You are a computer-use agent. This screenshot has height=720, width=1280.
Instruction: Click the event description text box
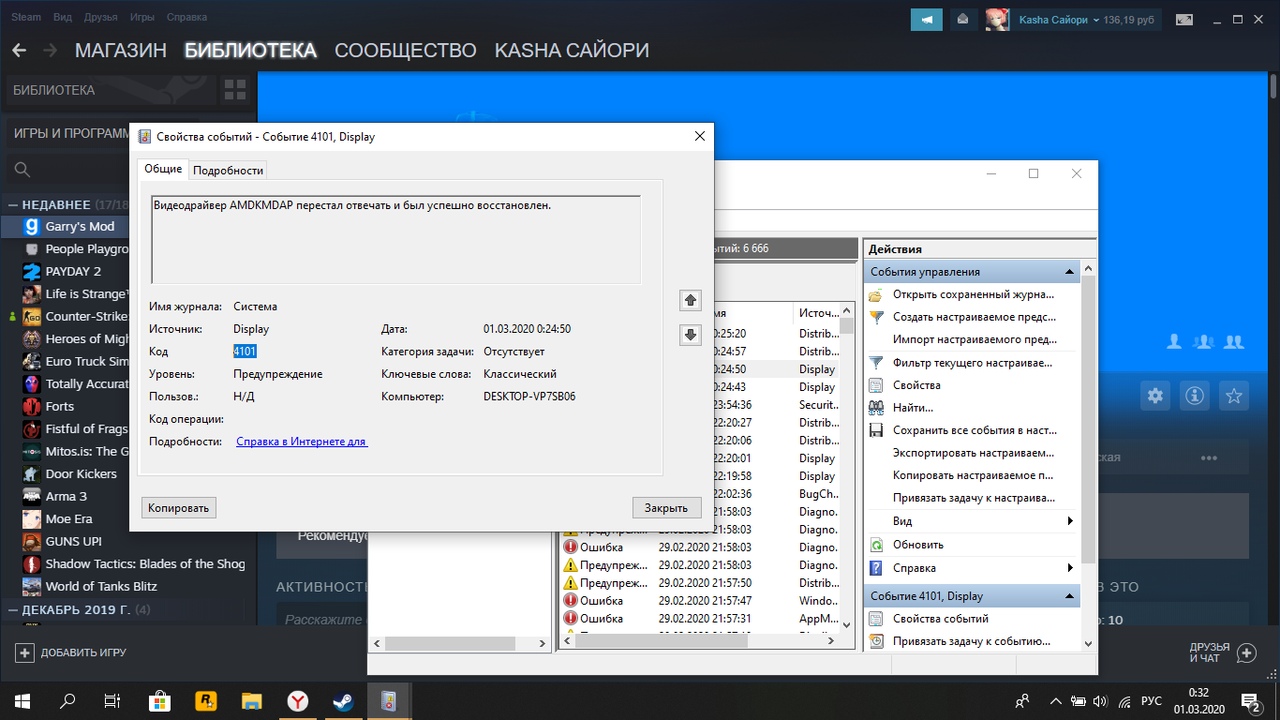(x=396, y=240)
